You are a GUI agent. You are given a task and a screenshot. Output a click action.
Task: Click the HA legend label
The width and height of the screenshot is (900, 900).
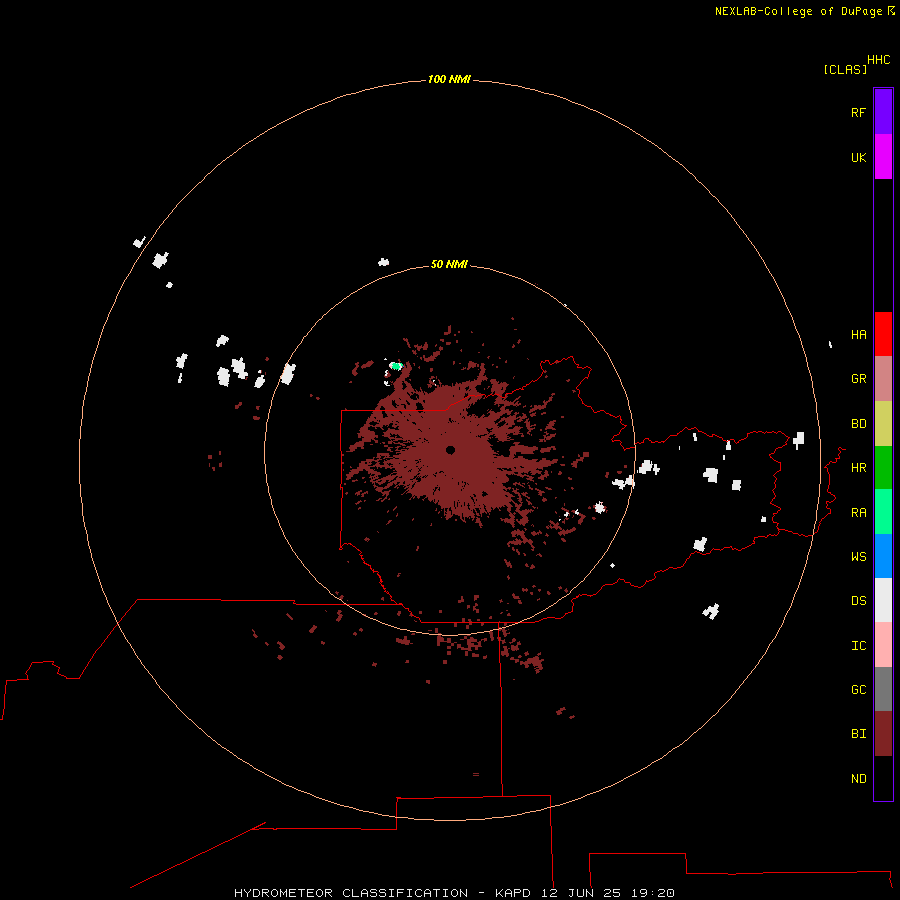pyautogui.click(x=858, y=335)
